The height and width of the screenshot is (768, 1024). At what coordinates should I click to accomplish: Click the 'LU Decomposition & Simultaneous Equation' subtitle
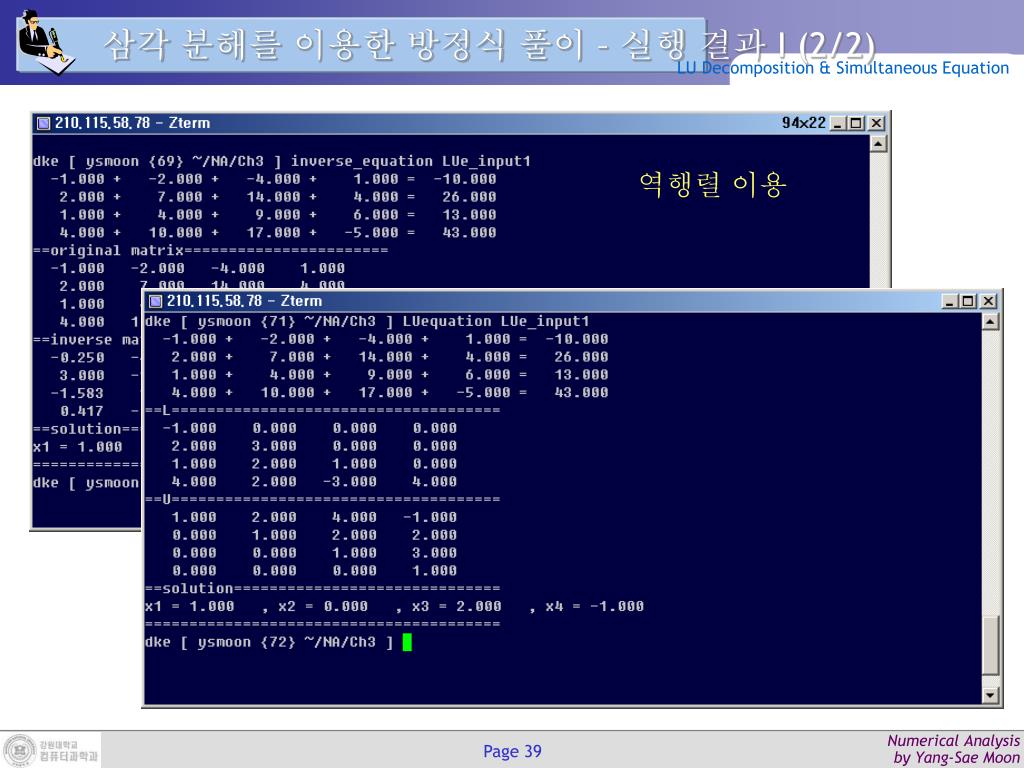click(x=842, y=68)
